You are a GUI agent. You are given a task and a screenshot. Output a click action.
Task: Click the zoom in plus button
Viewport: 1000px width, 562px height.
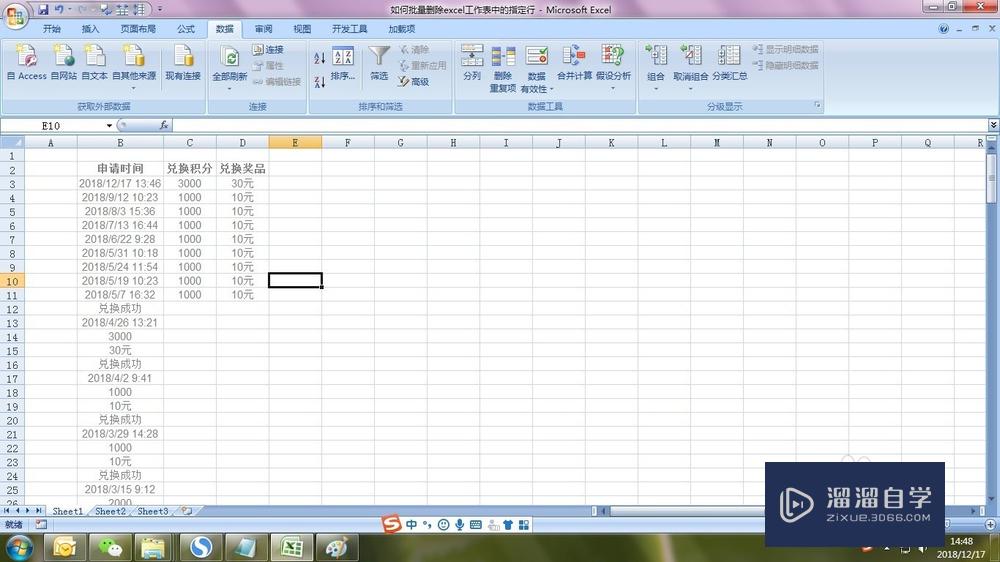(990, 524)
